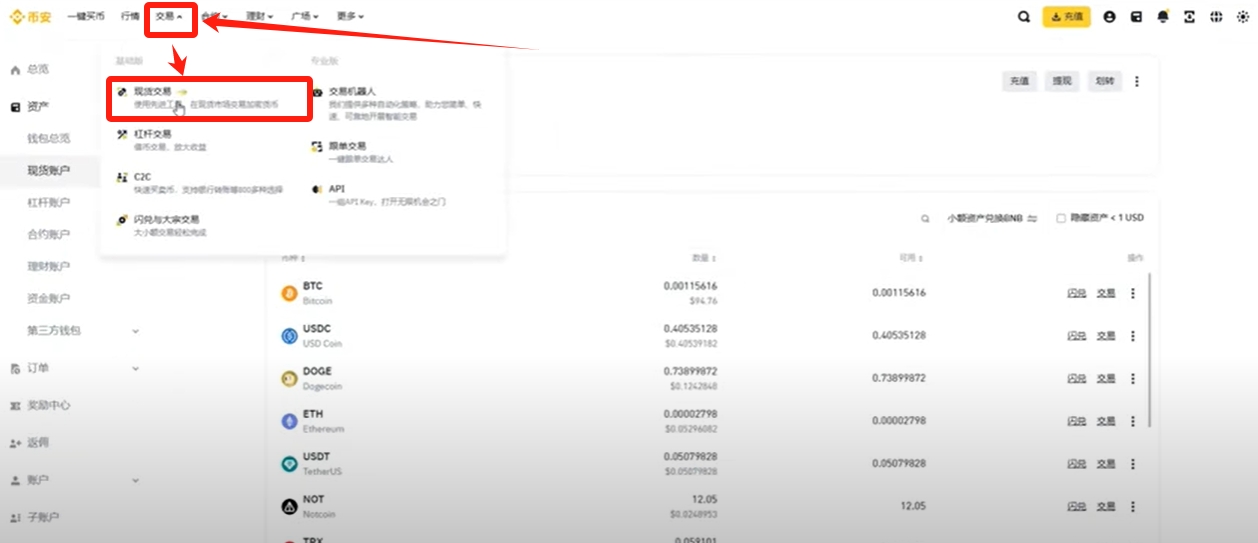Screen dimensions: 1258x543
Task: Open 一键买币 in top navigation
Action: point(86,17)
